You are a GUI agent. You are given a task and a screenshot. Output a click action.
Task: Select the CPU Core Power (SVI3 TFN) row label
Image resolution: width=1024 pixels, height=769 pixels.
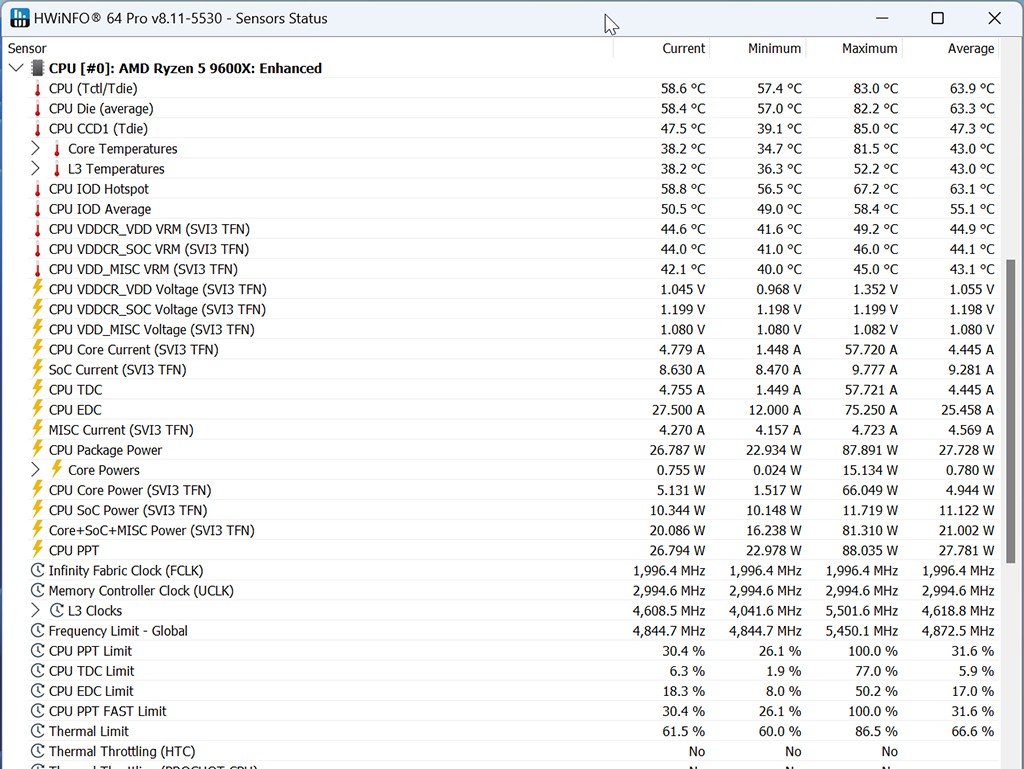[x=130, y=490]
